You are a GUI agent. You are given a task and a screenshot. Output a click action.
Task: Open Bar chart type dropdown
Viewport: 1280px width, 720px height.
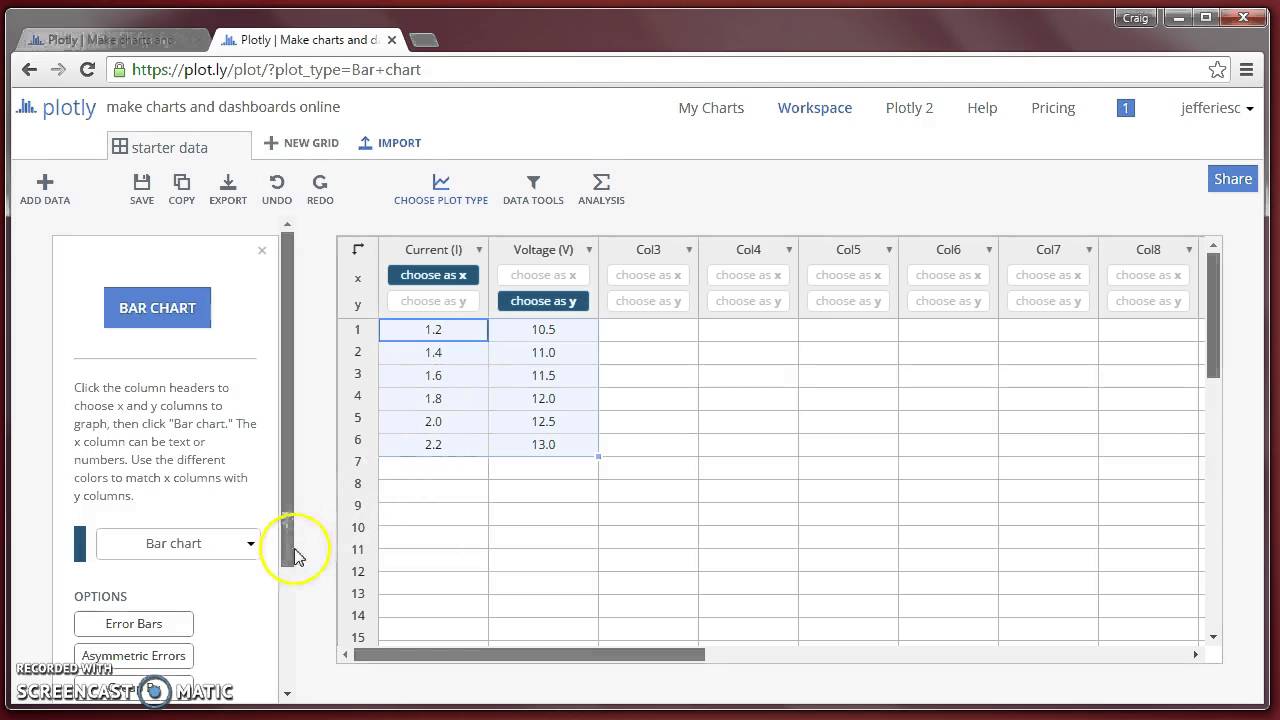pos(178,544)
